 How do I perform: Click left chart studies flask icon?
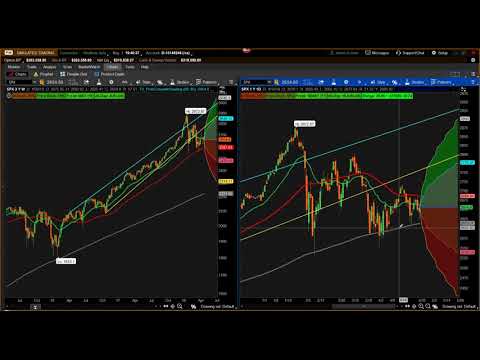(x=99, y=82)
